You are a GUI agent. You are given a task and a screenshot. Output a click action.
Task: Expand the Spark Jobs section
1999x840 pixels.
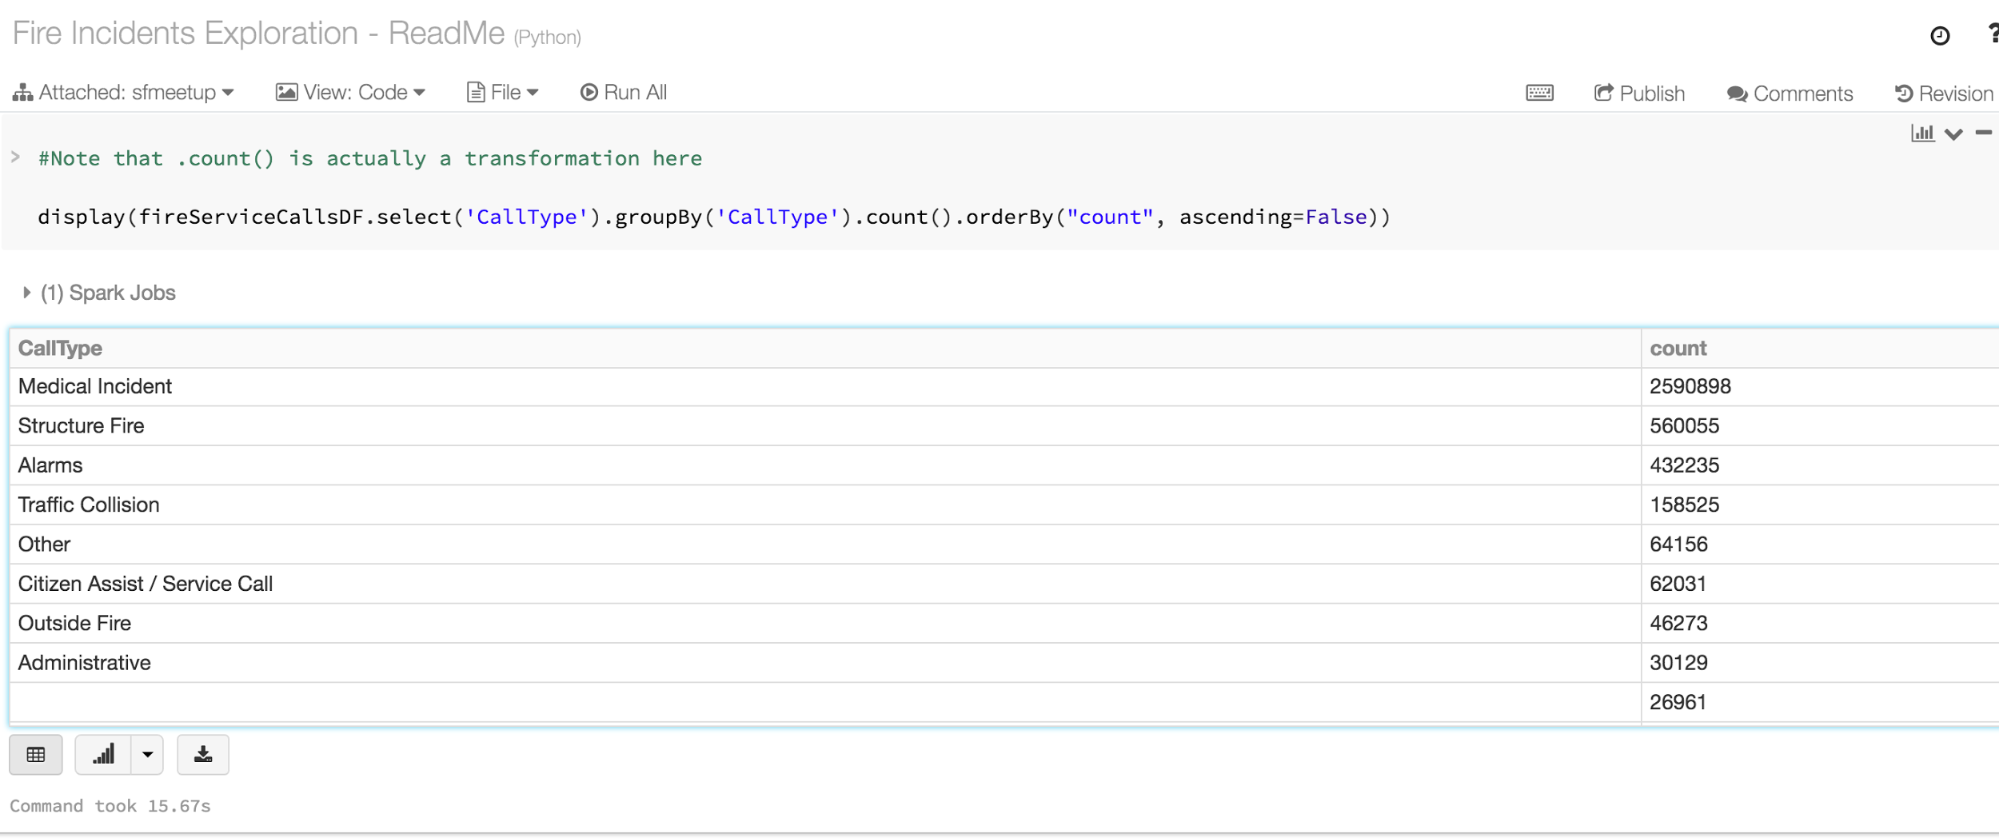click(x=27, y=293)
